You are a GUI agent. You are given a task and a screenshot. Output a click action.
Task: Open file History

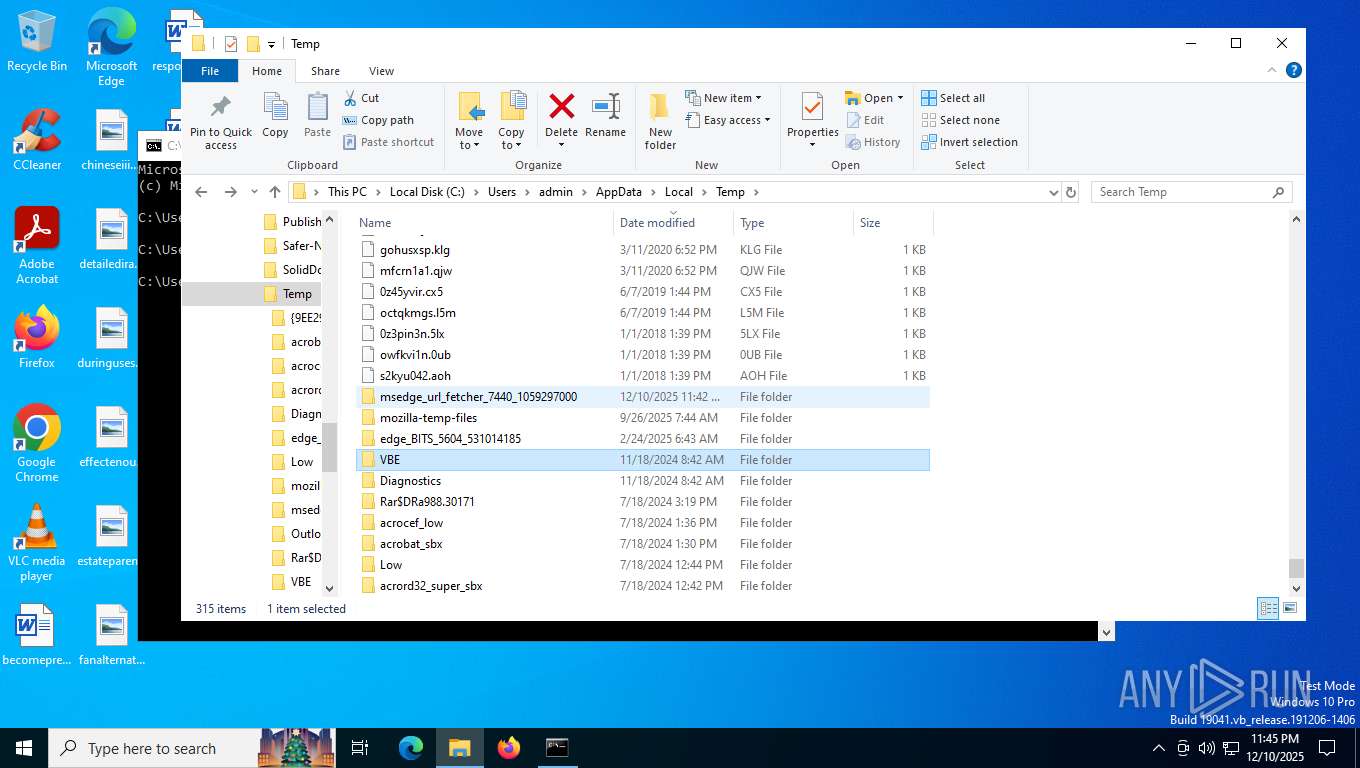click(x=873, y=142)
